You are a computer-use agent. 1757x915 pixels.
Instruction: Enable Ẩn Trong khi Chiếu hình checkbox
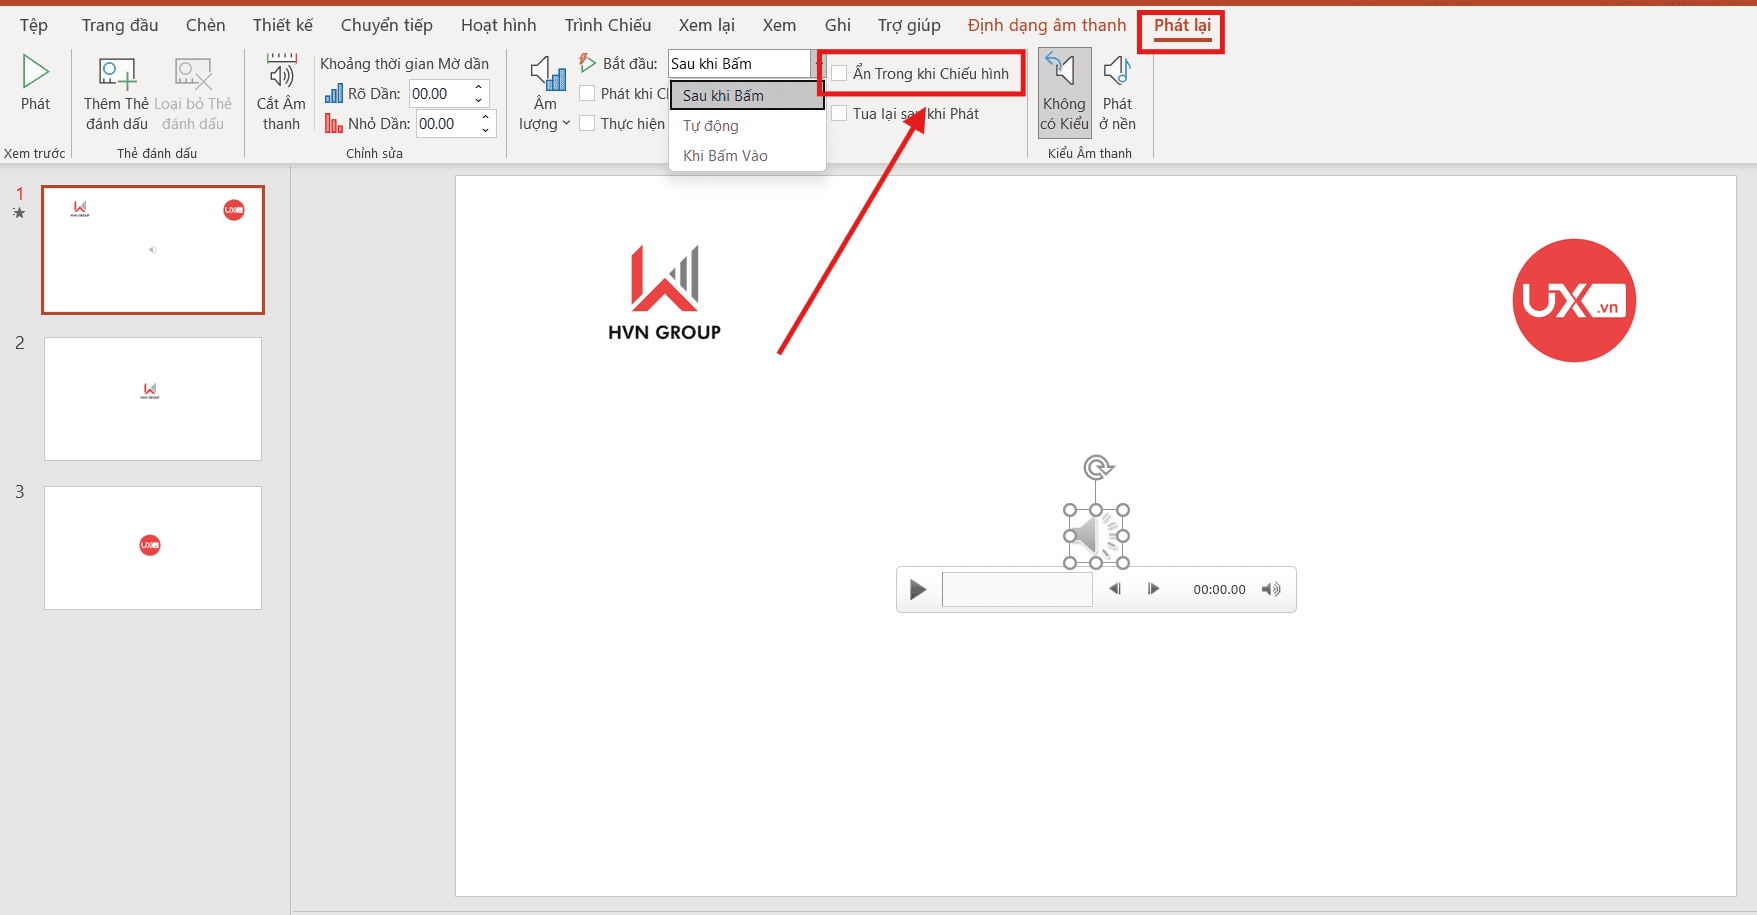(840, 73)
